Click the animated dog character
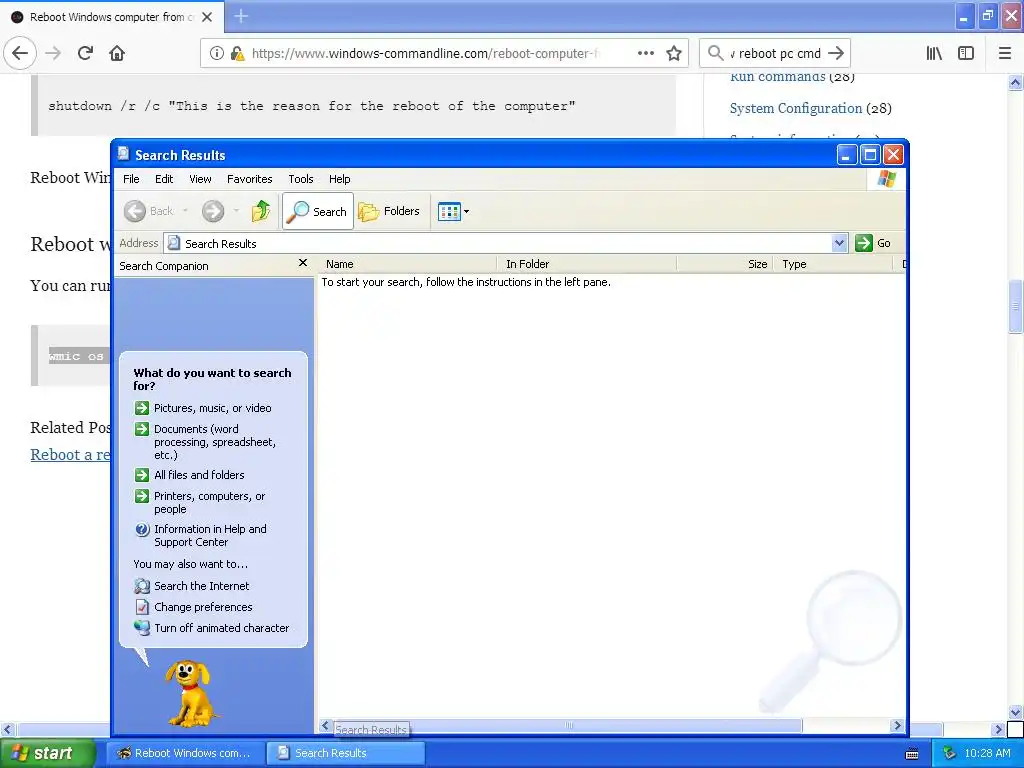Image resolution: width=1024 pixels, height=768 pixels. click(190, 693)
